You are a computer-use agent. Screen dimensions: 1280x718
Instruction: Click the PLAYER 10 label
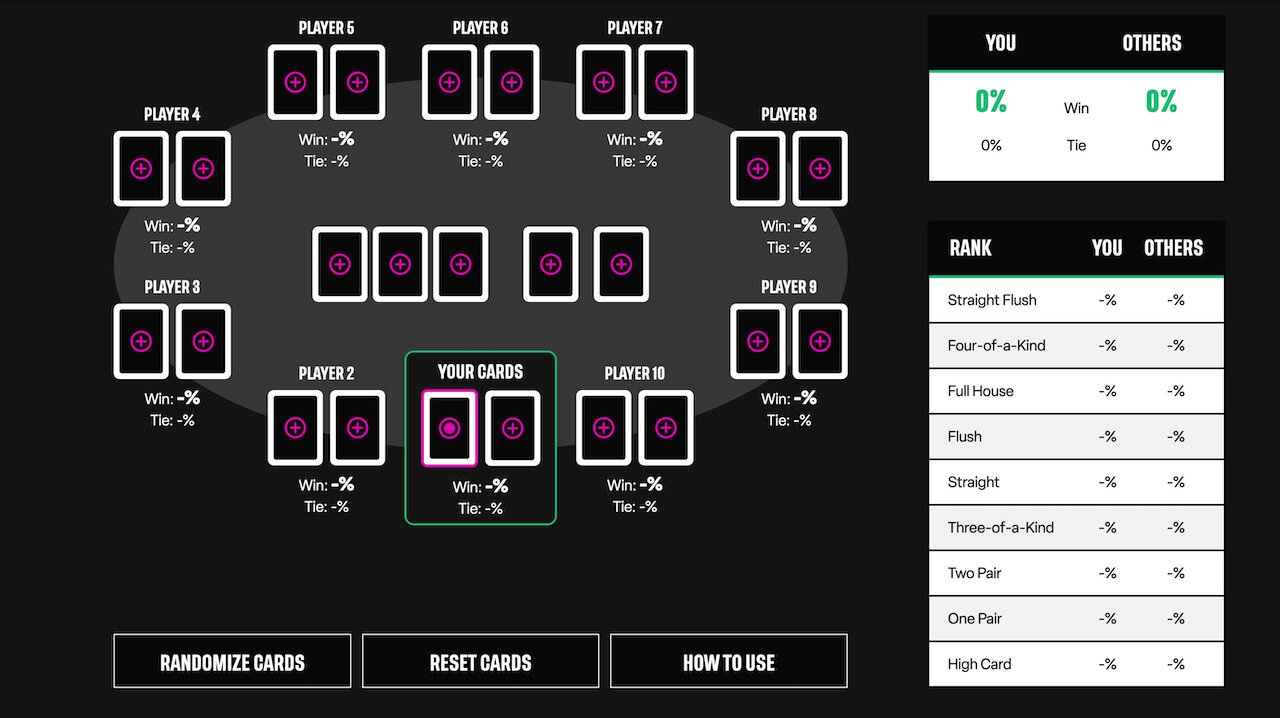[x=634, y=373]
